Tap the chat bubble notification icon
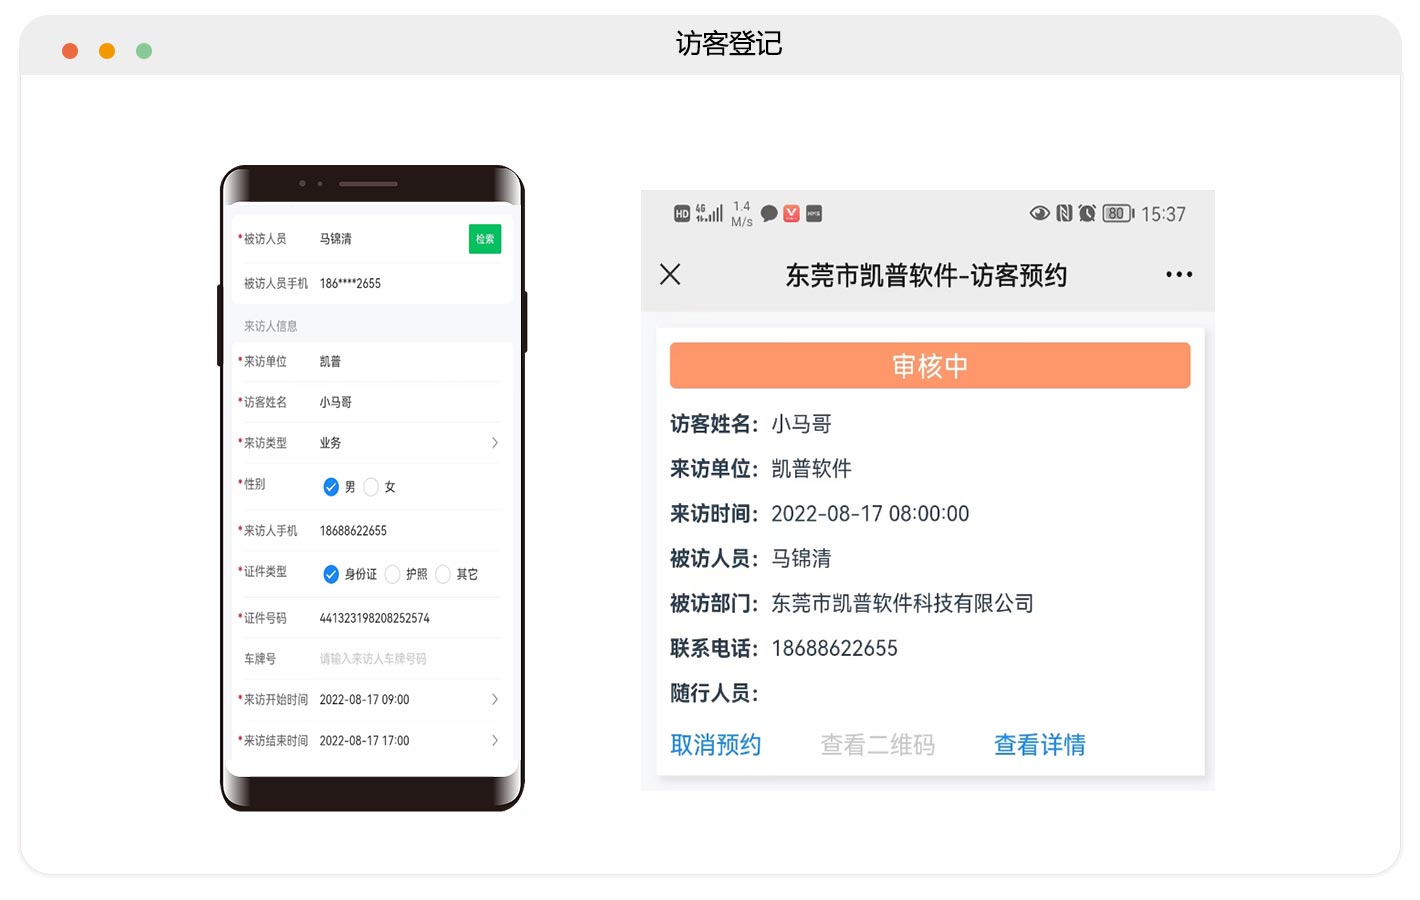Screen dimensions: 1420x900 769,214
